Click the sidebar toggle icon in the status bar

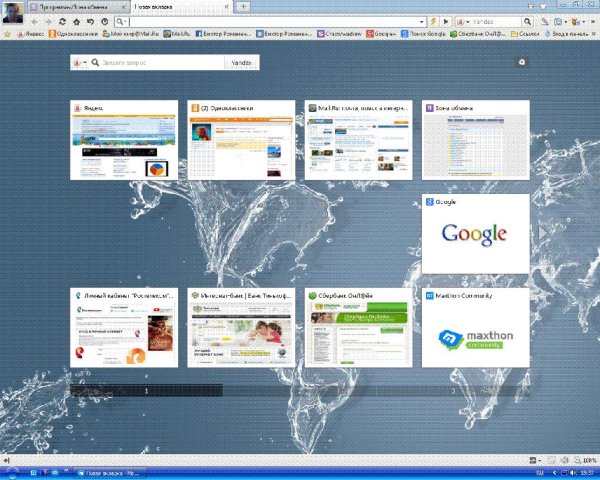6,460
